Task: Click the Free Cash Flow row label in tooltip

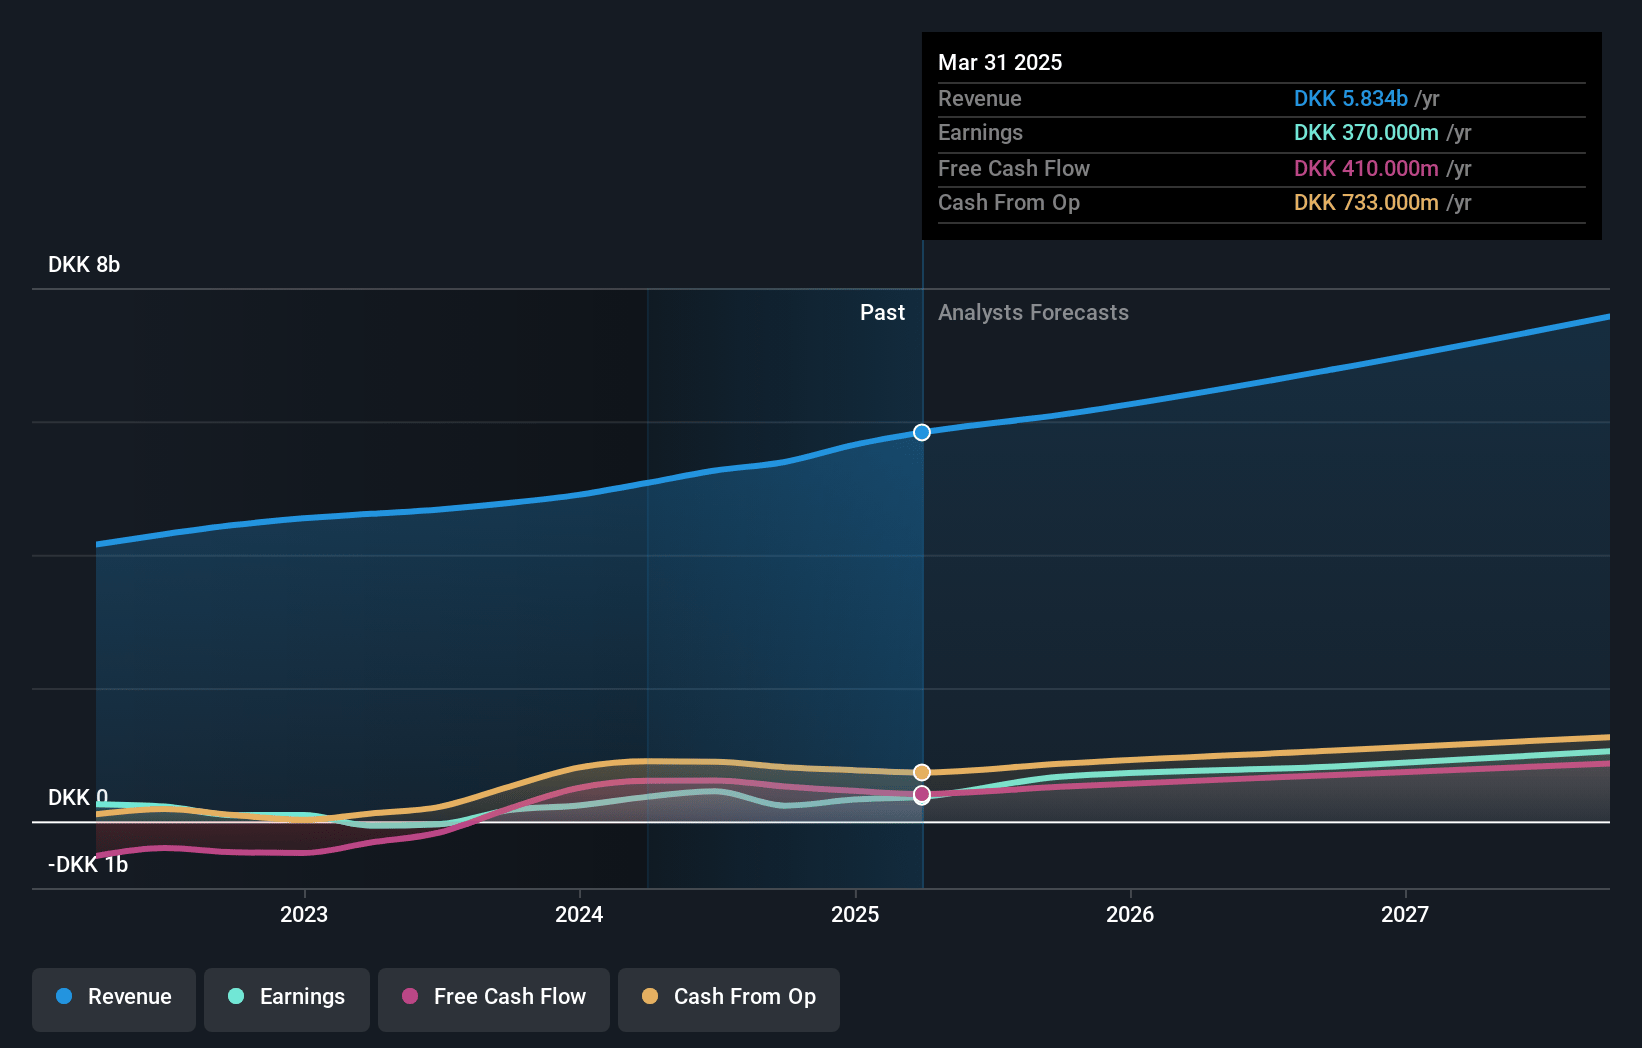Action: click(x=1014, y=168)
